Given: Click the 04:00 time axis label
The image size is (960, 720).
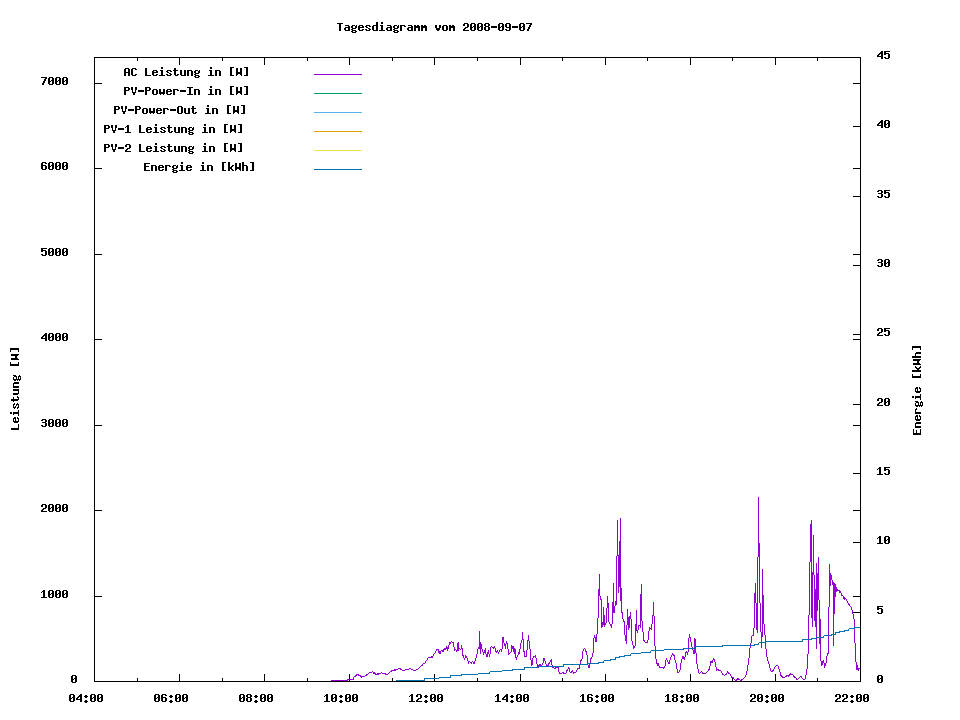Looking at the screenshot, I should point(86,698).
